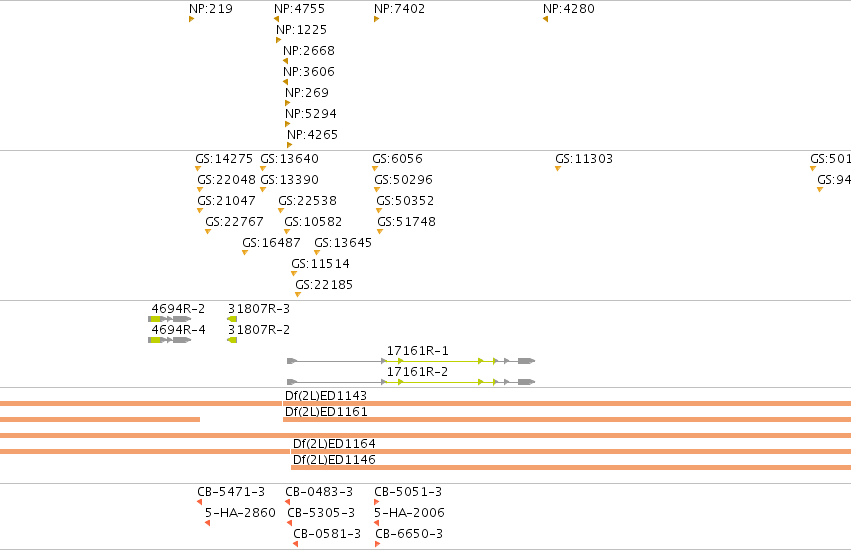
Task: Click the GS:51748 label
Action: 407,222
